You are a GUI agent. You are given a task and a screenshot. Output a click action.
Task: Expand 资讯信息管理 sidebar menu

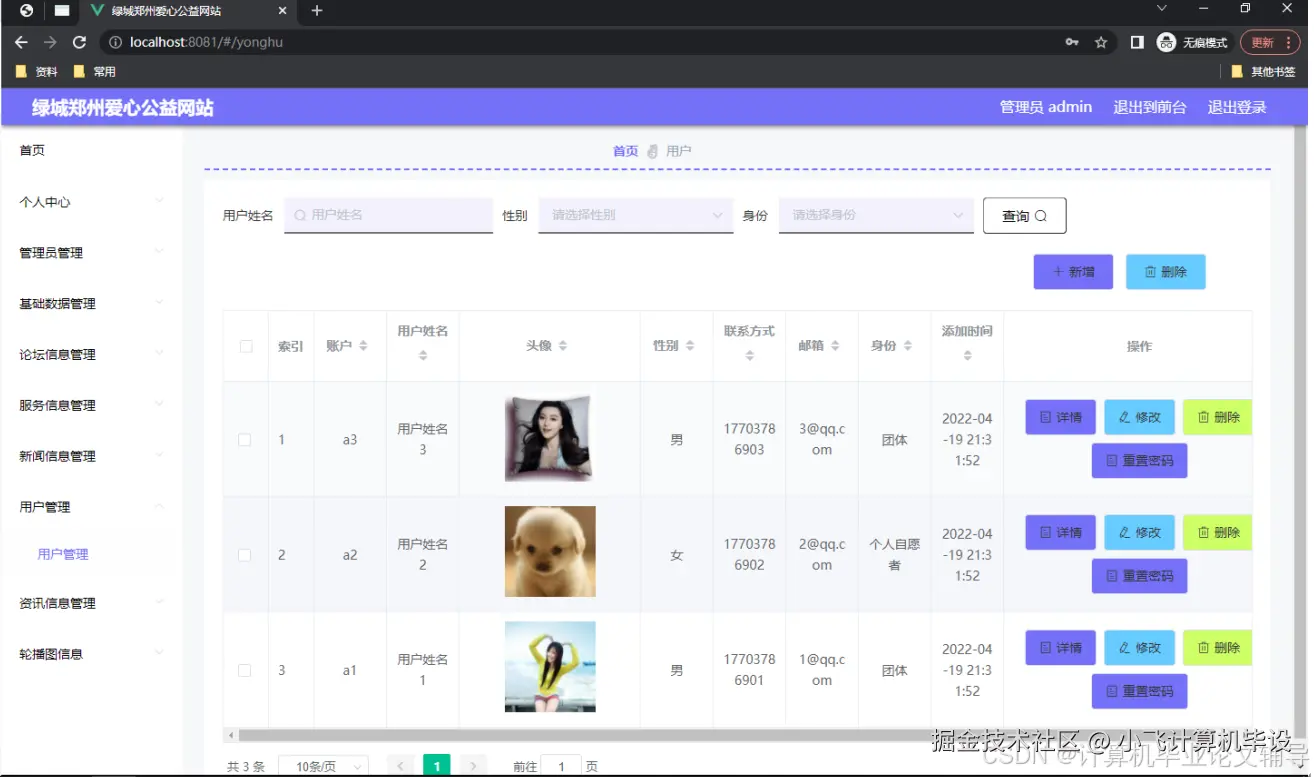(x=91, y=603)
